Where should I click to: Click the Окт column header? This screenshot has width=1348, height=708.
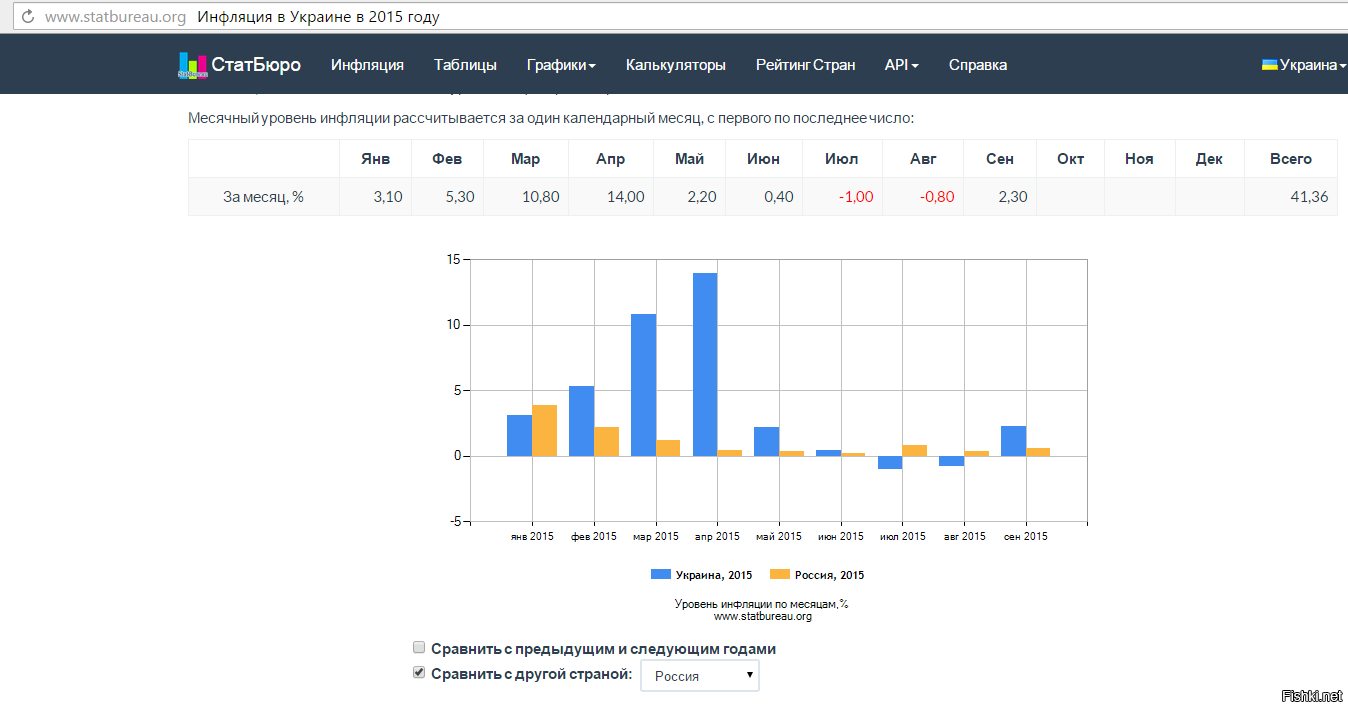pyautogui.click(x=1070, y=159)
